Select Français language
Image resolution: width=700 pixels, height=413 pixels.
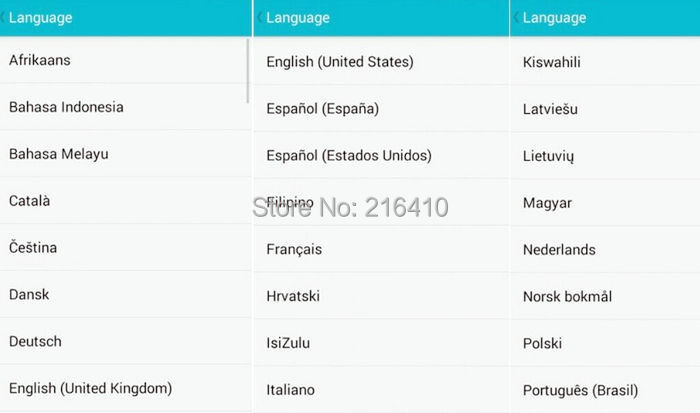(x=294, y=250)
